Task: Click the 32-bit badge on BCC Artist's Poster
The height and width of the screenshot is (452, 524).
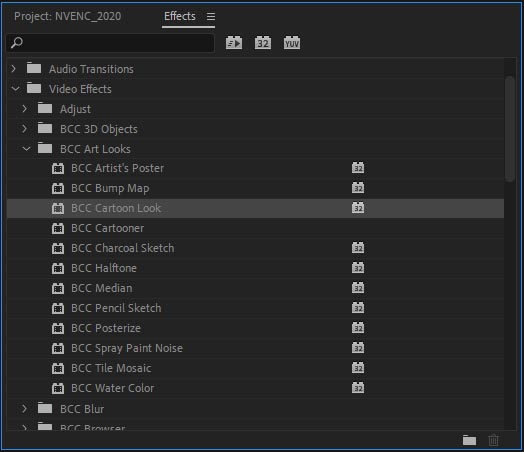Action: pyautogui.click(x=358, y=168)
